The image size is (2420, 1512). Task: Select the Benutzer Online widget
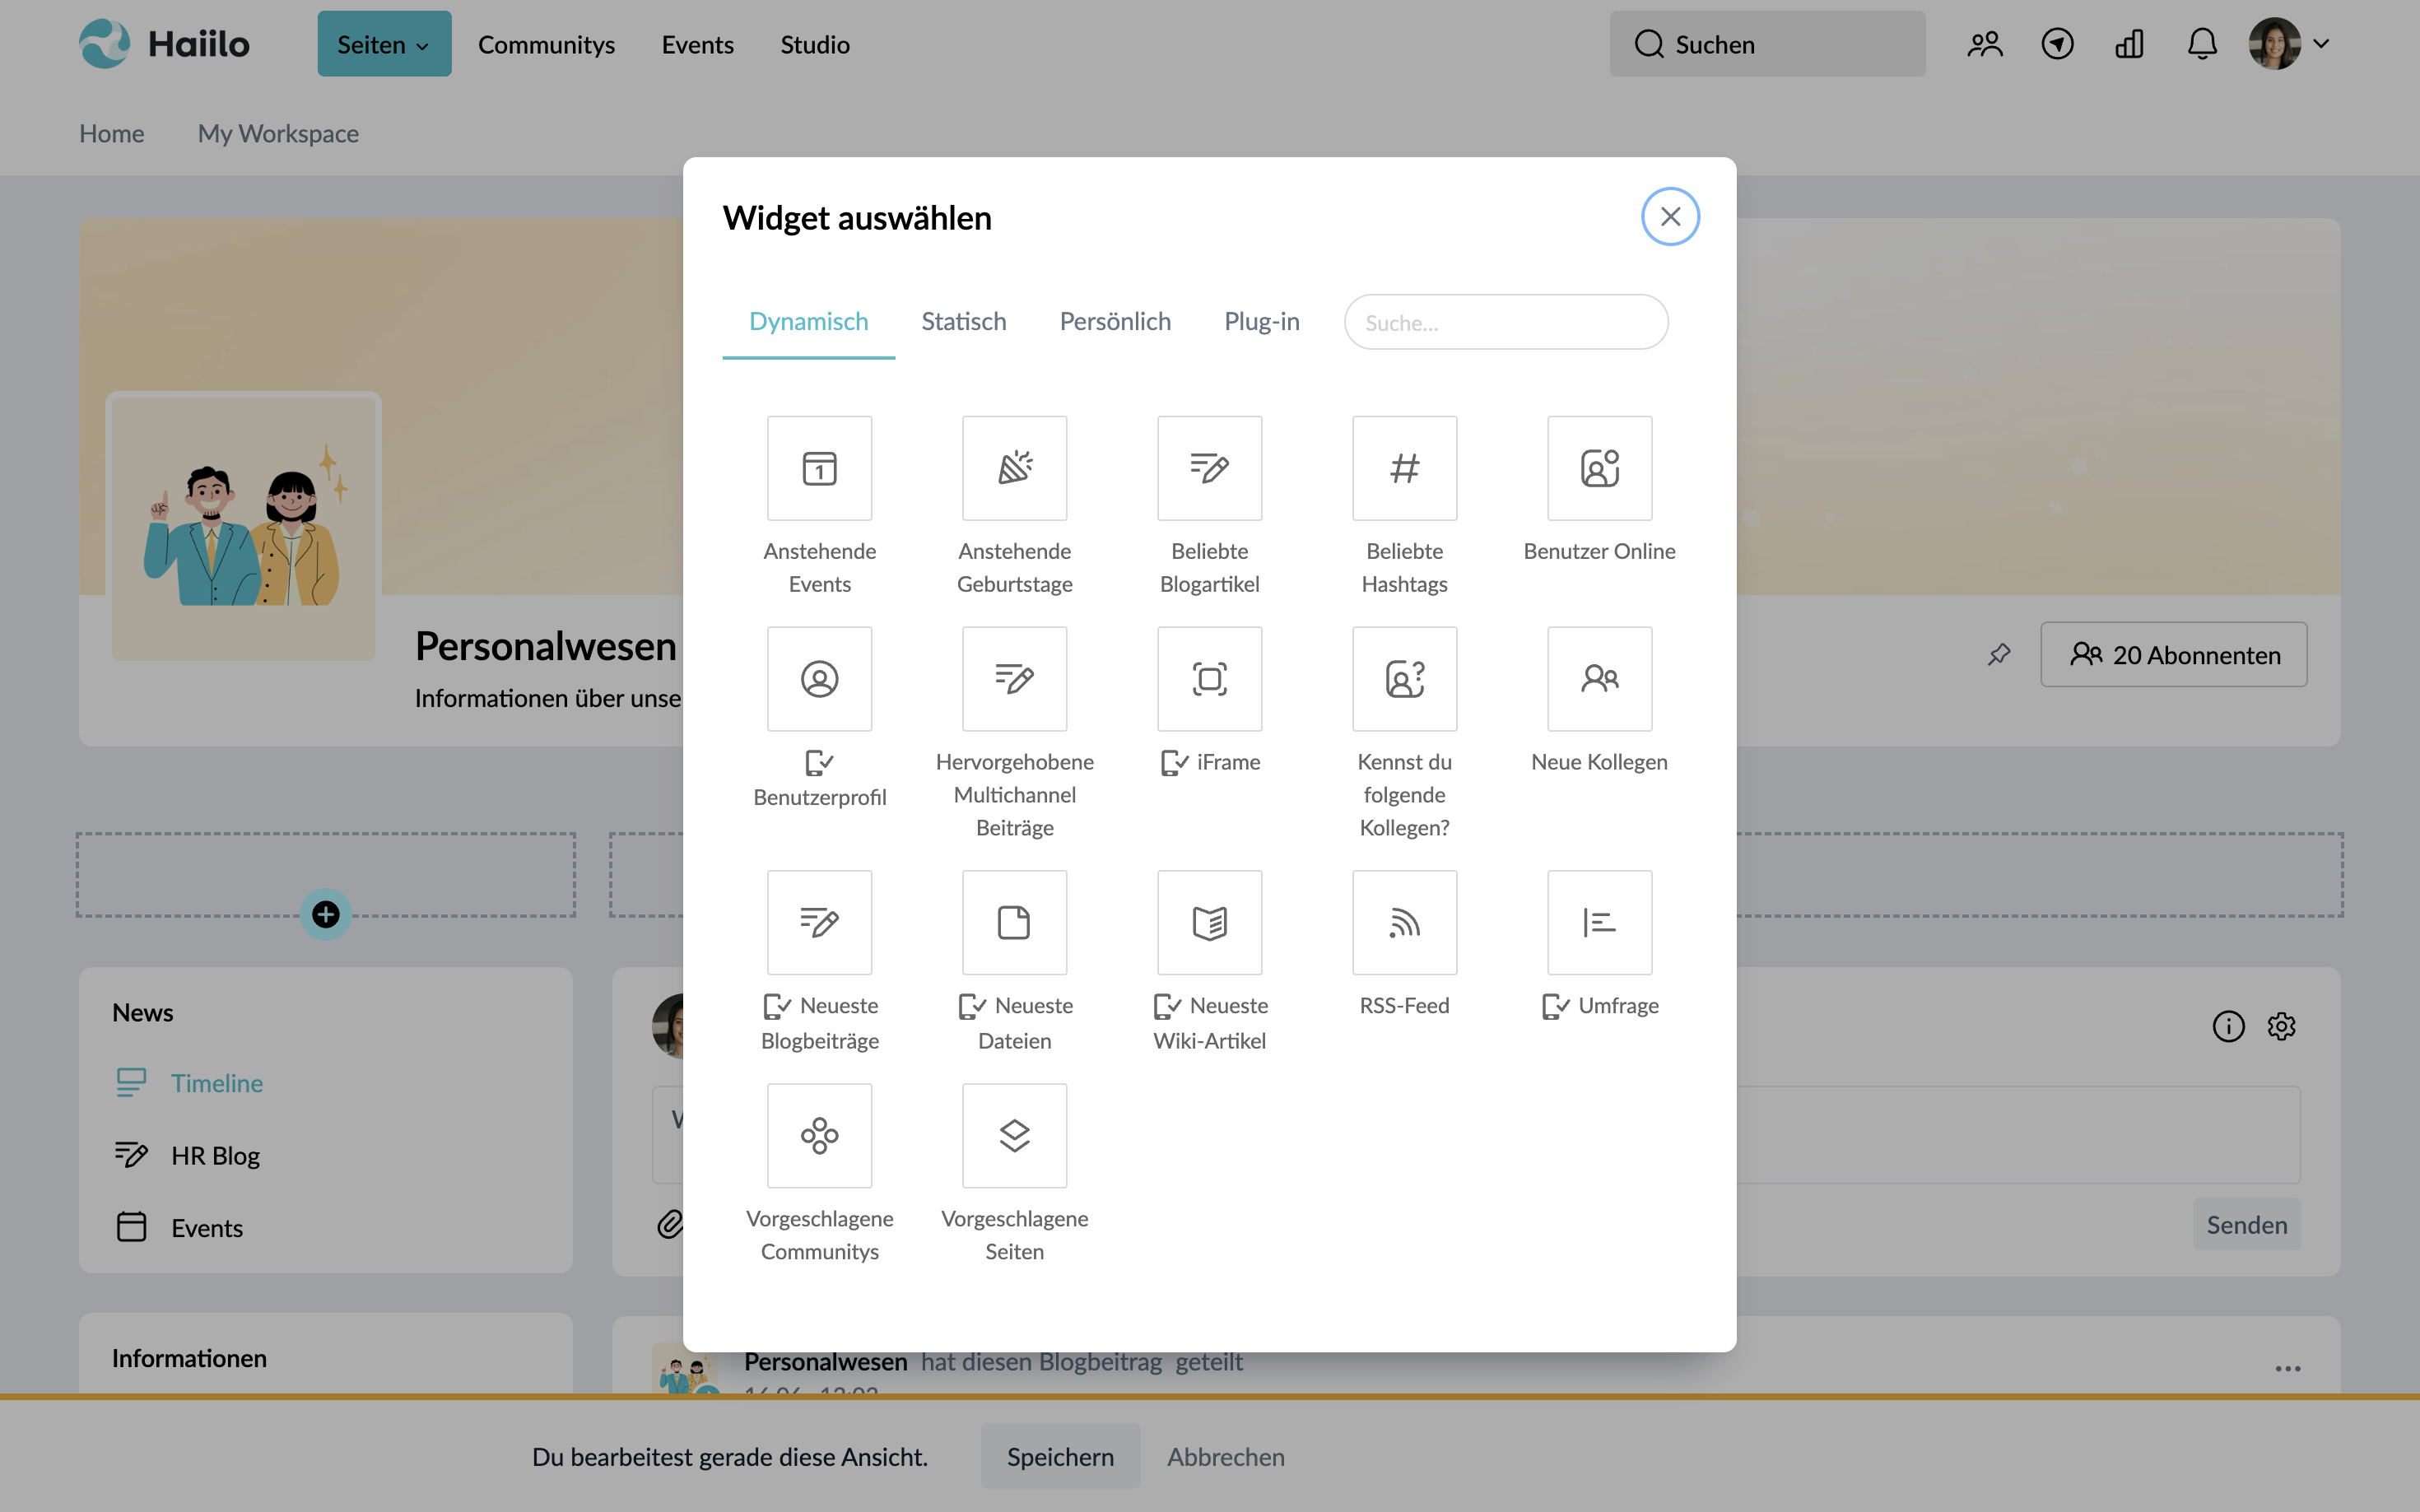[x=1599, y=468]
